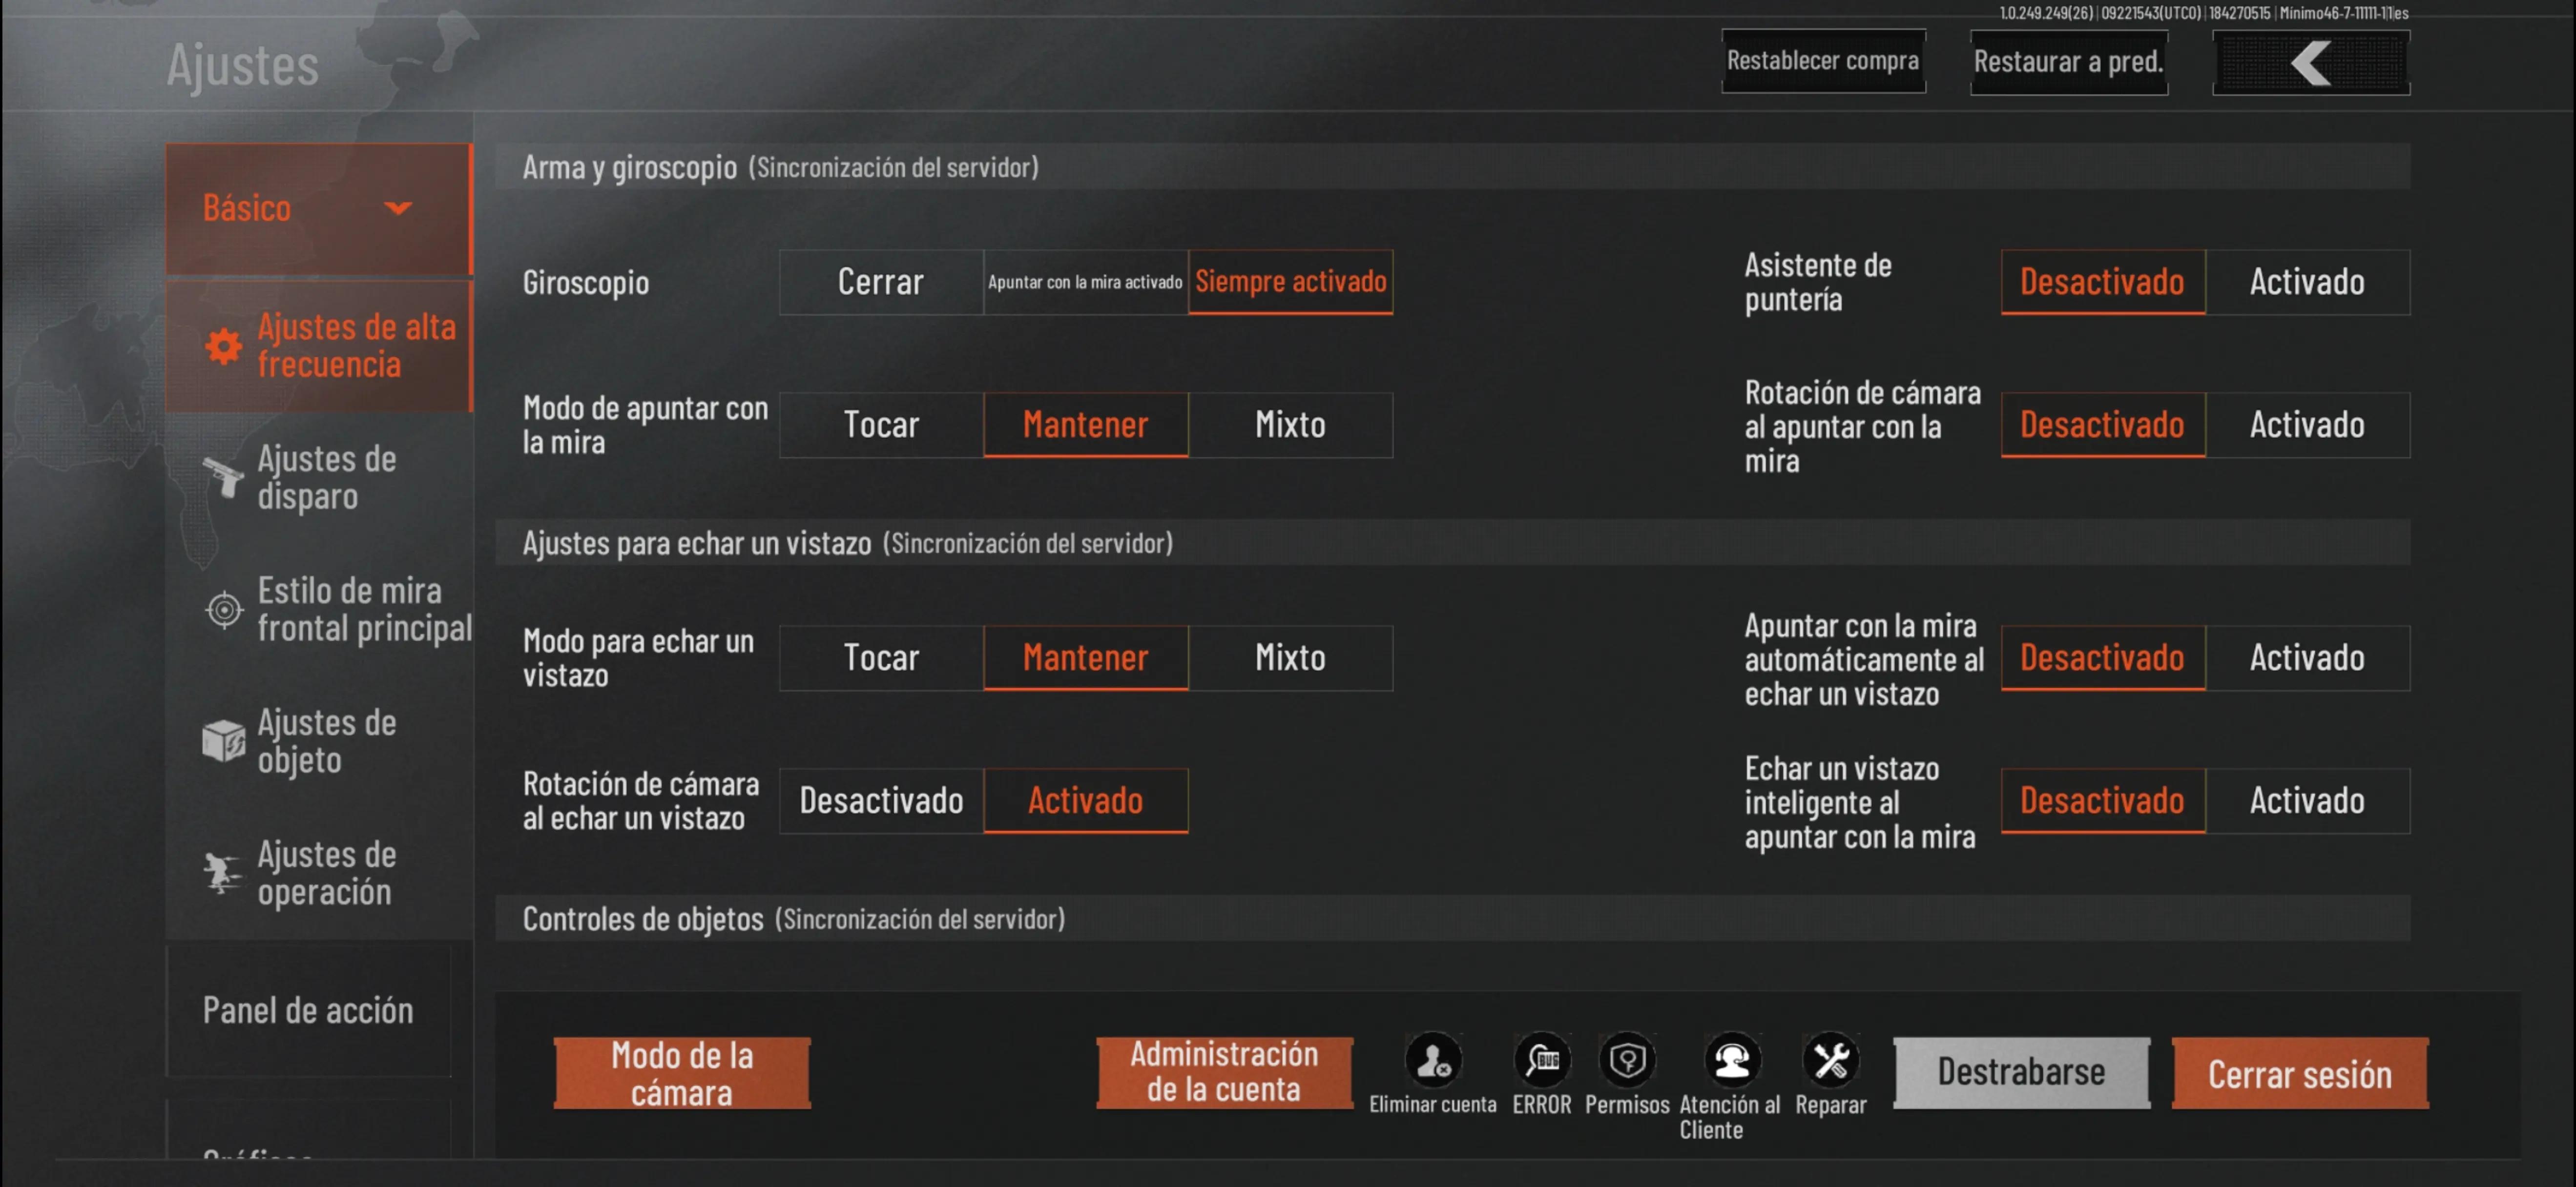Open Ajustes de disparo section
This screenshot has width=2576, height=1187.
[319, 478]
